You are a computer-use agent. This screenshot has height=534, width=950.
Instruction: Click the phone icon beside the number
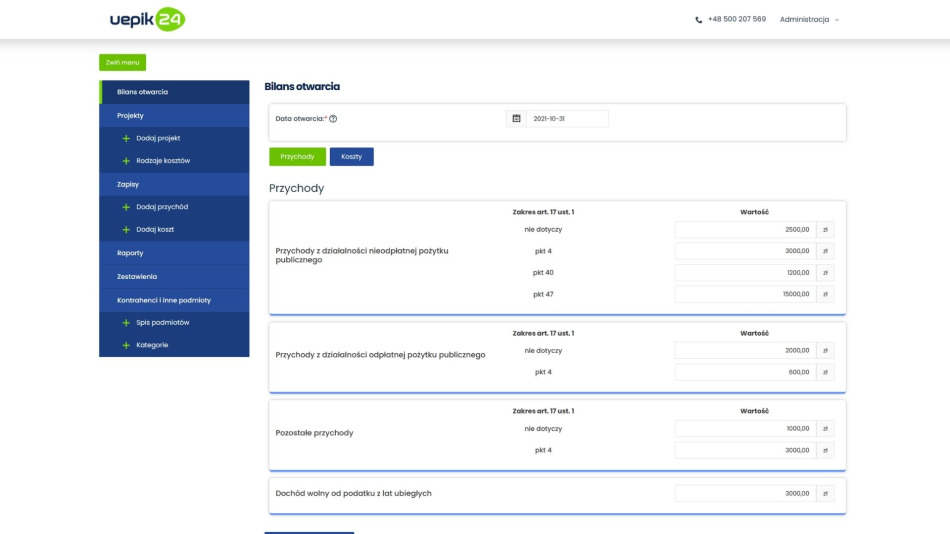(699, 20)
